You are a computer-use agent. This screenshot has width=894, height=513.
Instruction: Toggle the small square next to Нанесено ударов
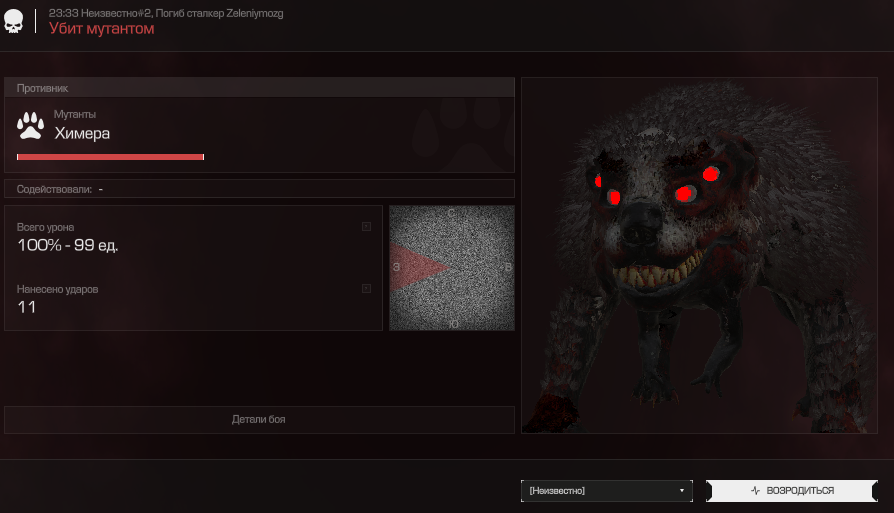(x=366, y=288)
